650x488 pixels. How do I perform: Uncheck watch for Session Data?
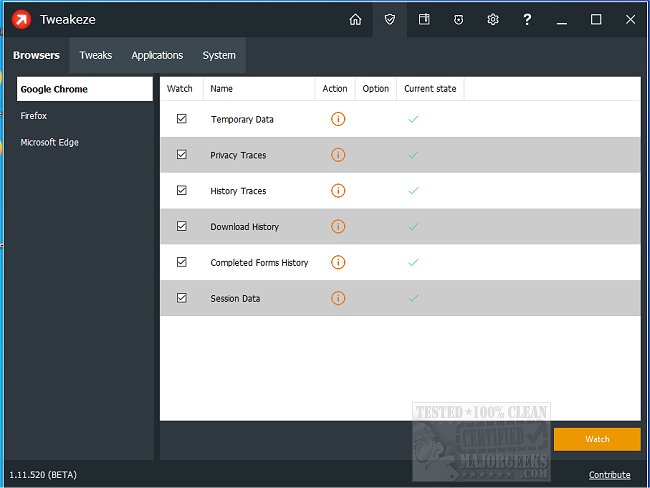(182, 298)
